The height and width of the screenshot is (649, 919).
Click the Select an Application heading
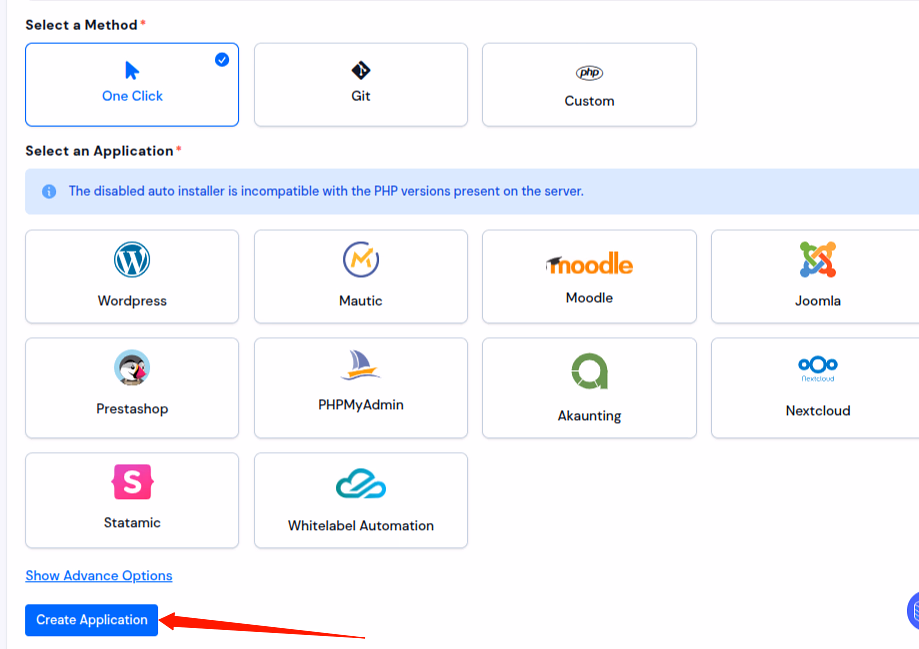[x=100, y=151]
